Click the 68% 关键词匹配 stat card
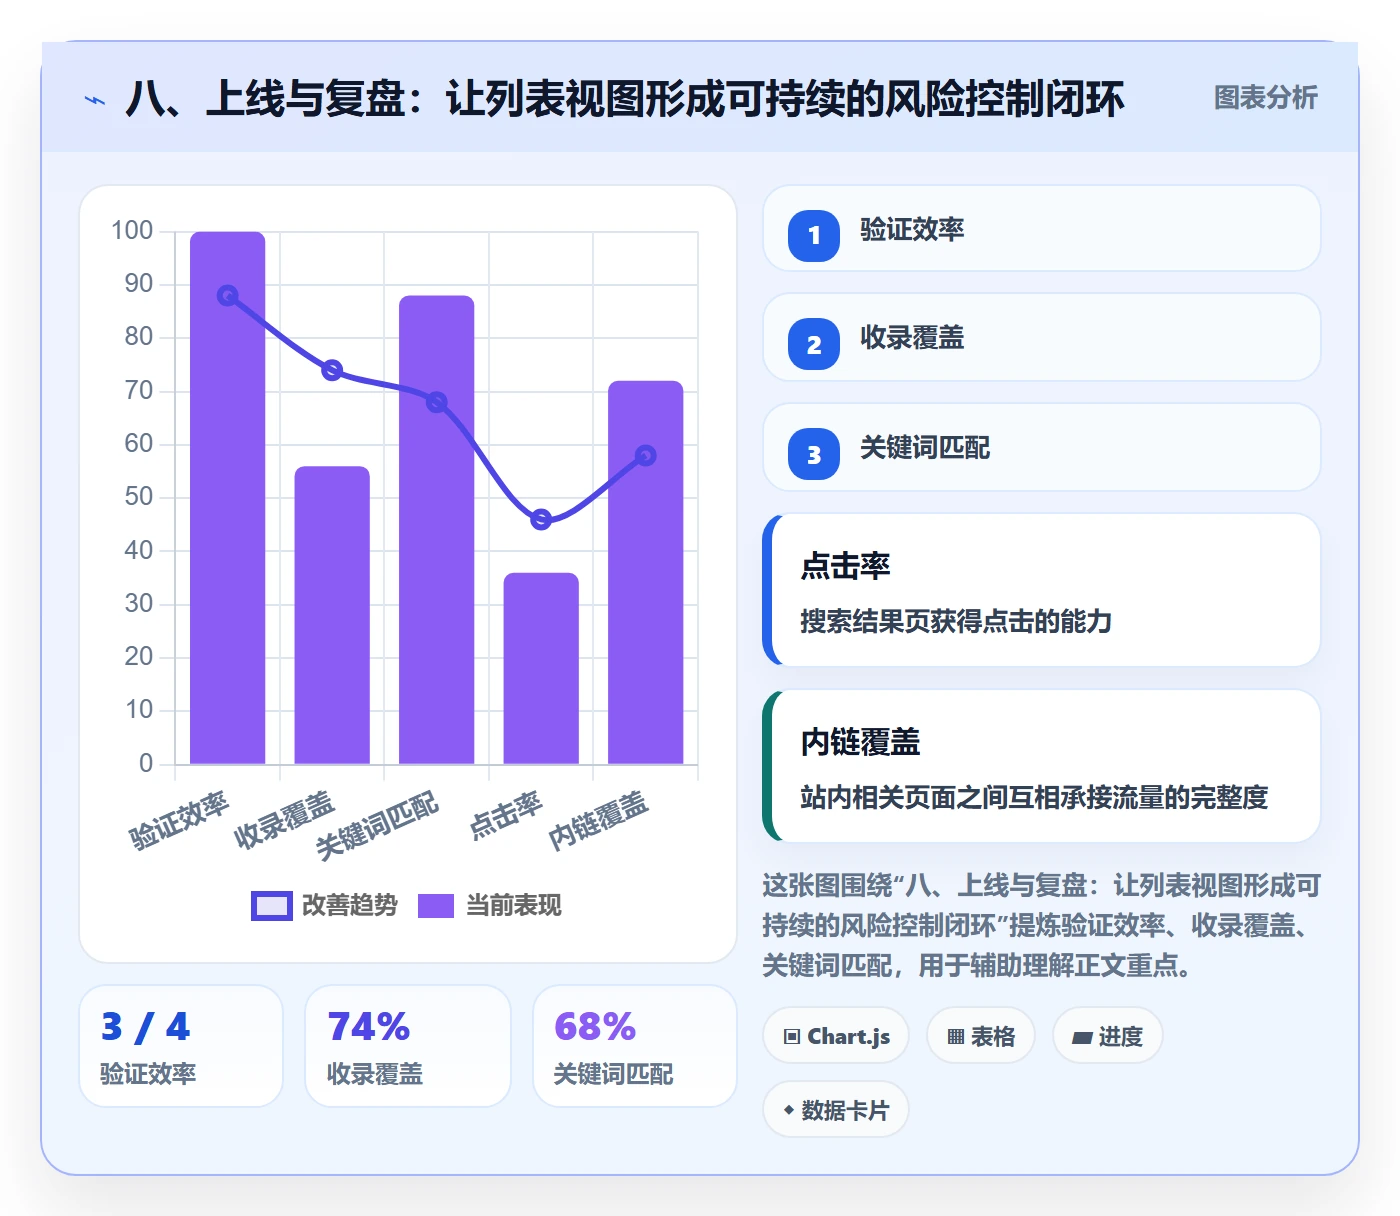 point(635,1046)
